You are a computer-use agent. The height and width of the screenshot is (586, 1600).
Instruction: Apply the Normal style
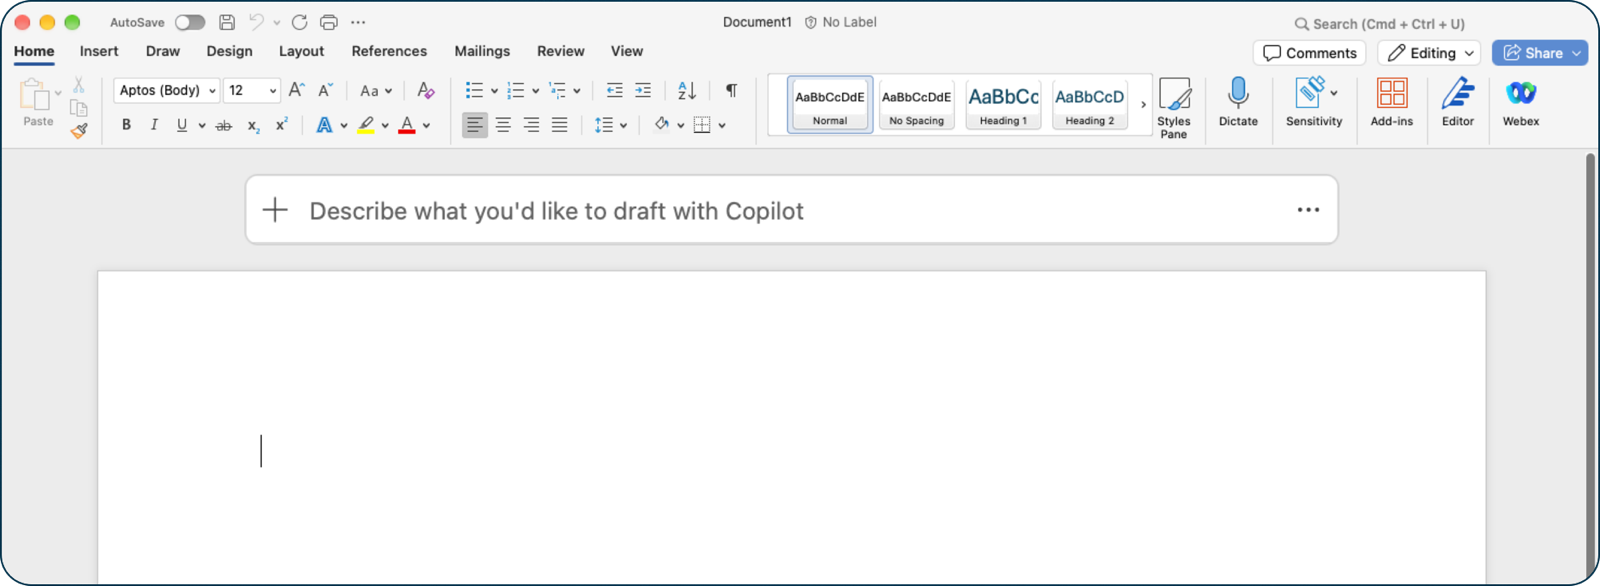(830, 104)
